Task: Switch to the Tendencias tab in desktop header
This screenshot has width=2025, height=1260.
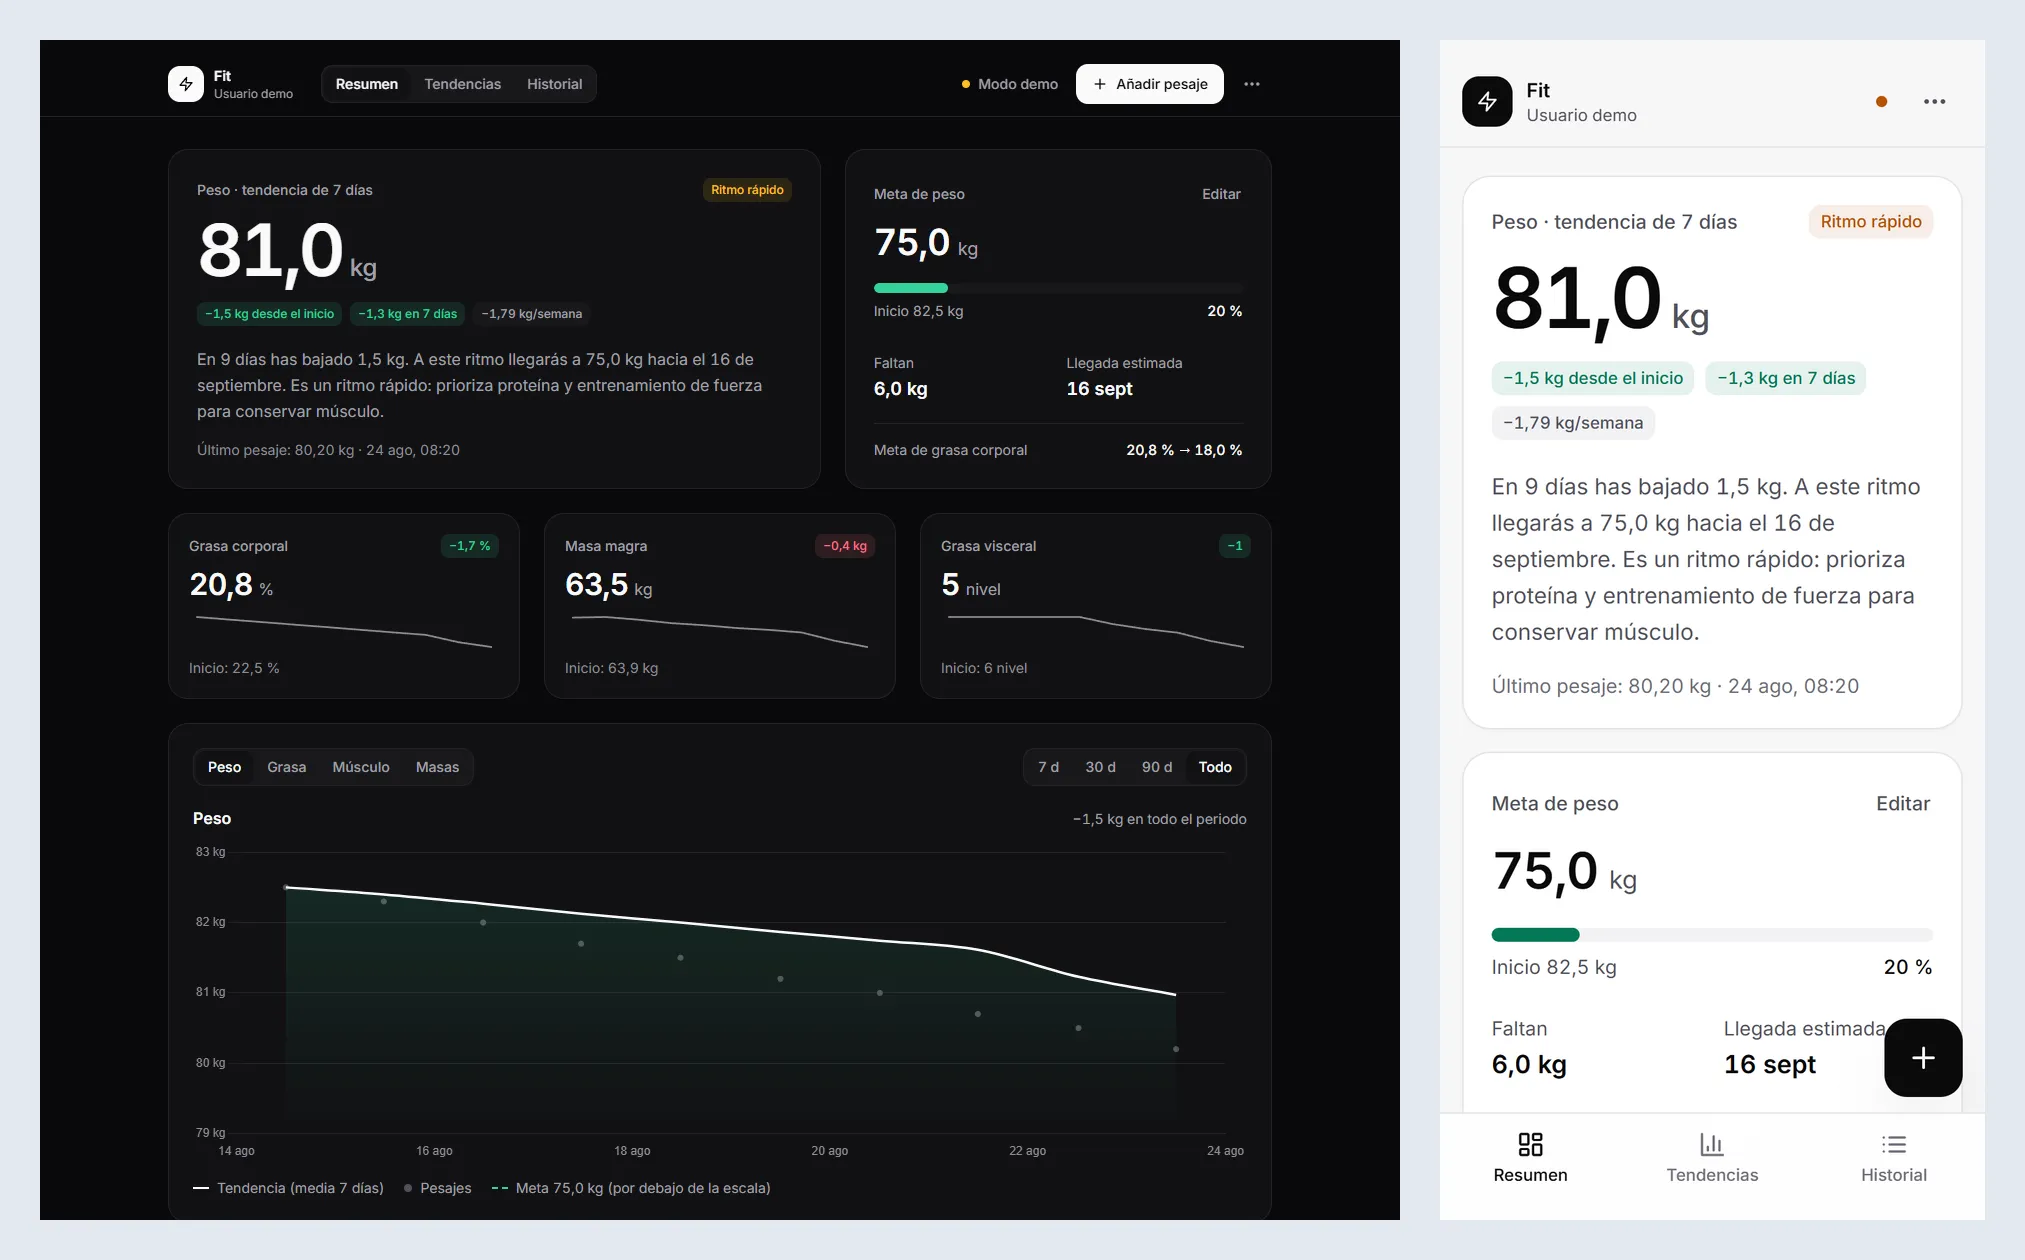Action: [462, 84]
